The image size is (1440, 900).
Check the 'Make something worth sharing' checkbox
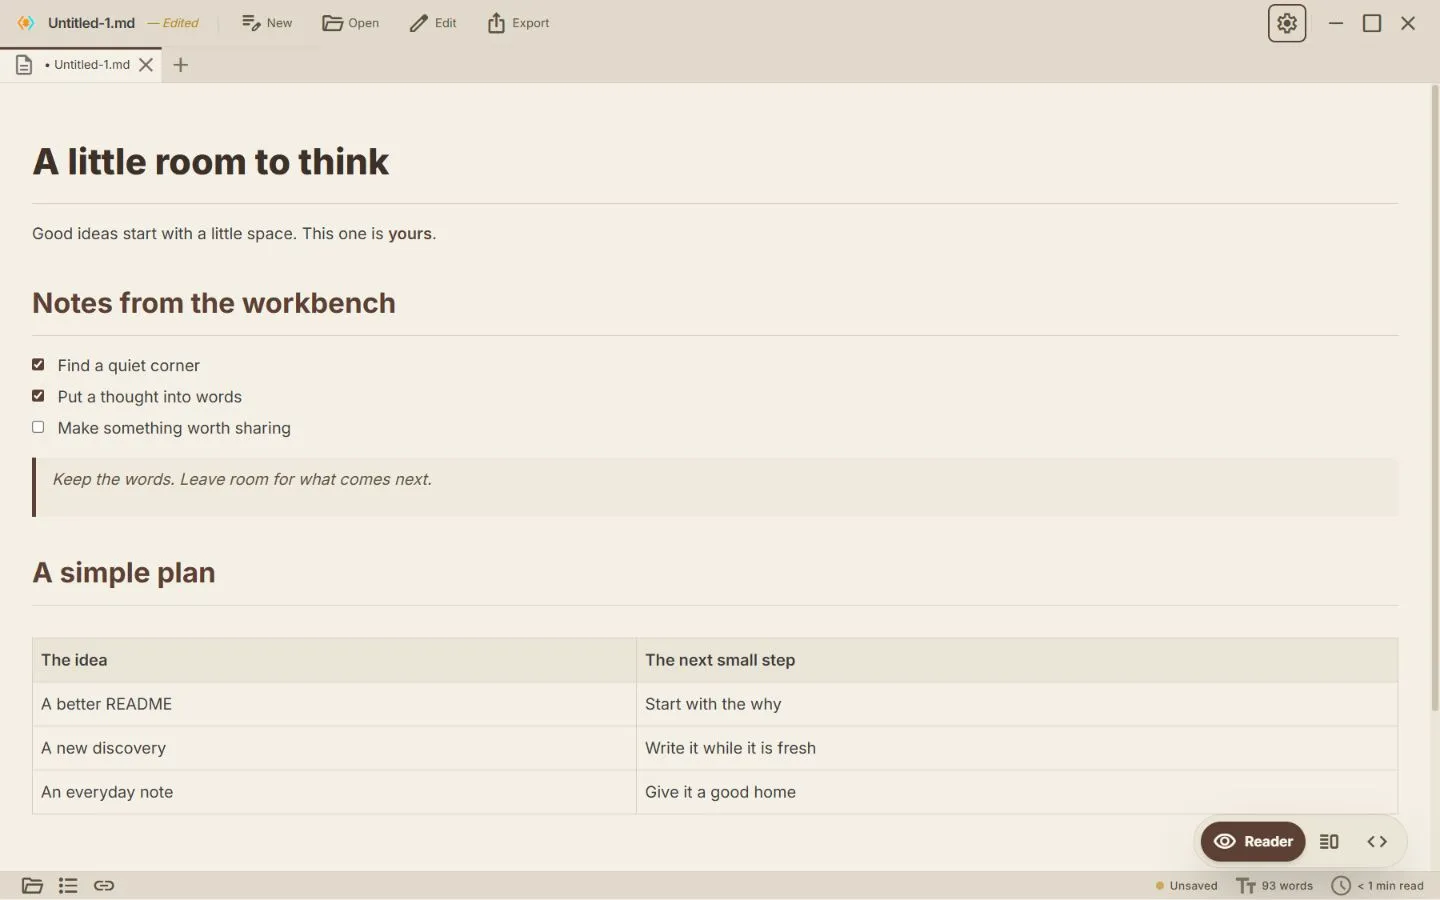point(38,427)
